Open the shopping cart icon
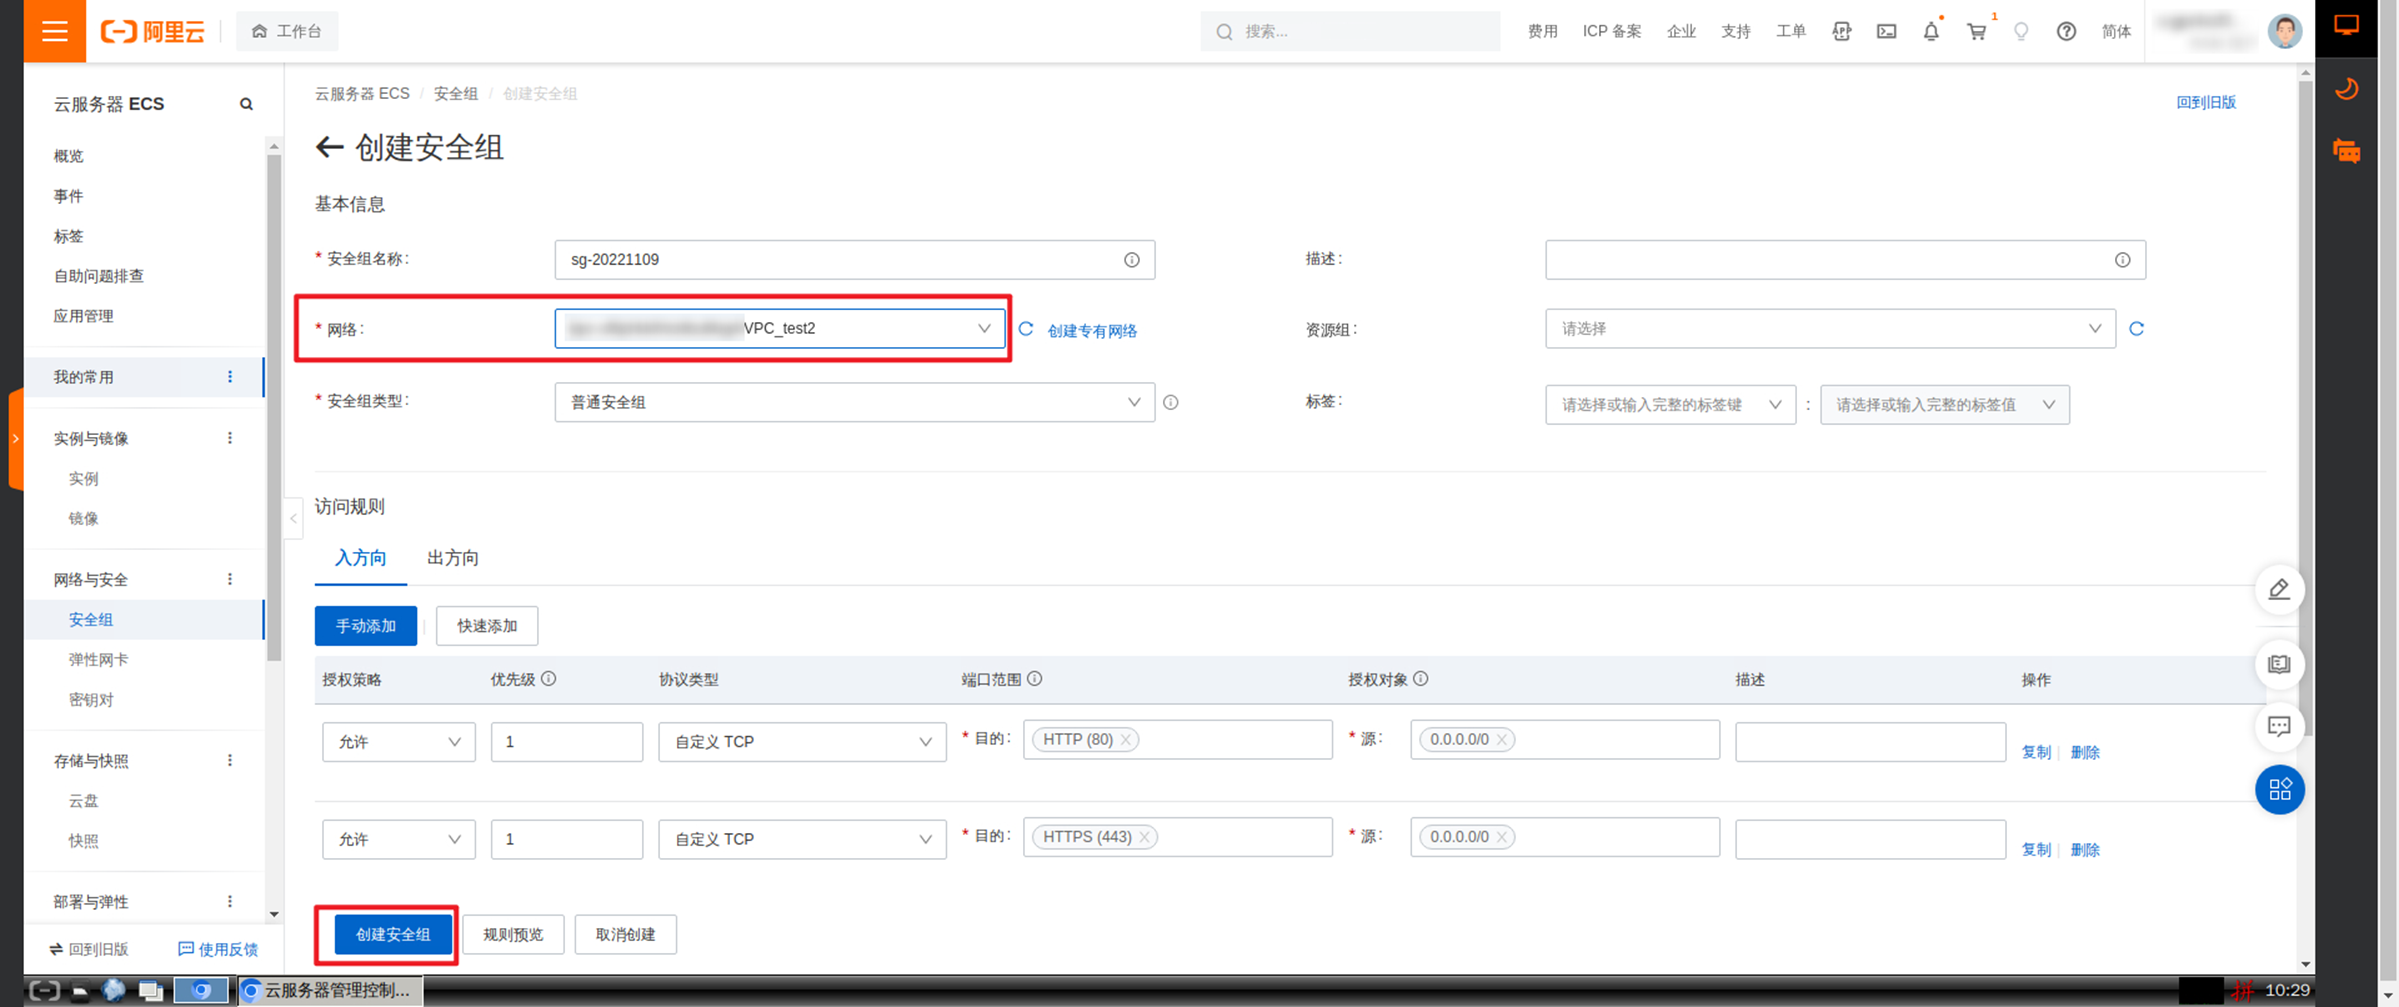Viewport: 2399px width, 1007px height. pyautogui.click(x=1976, y=31)
